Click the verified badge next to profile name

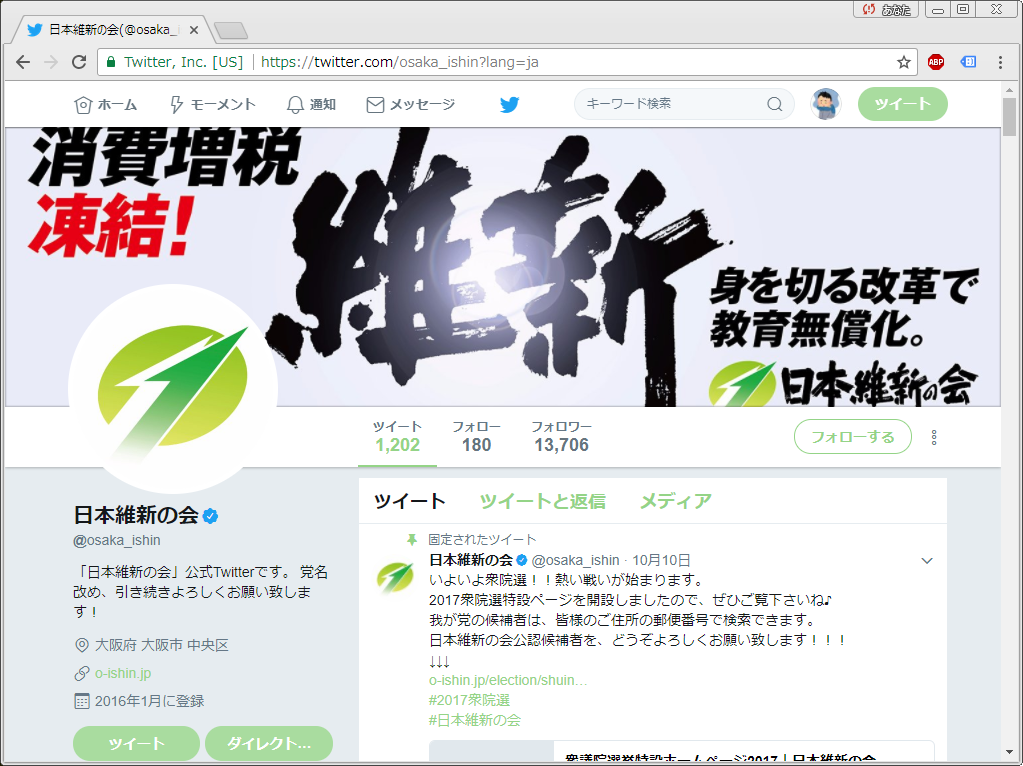tap(210, 516)
